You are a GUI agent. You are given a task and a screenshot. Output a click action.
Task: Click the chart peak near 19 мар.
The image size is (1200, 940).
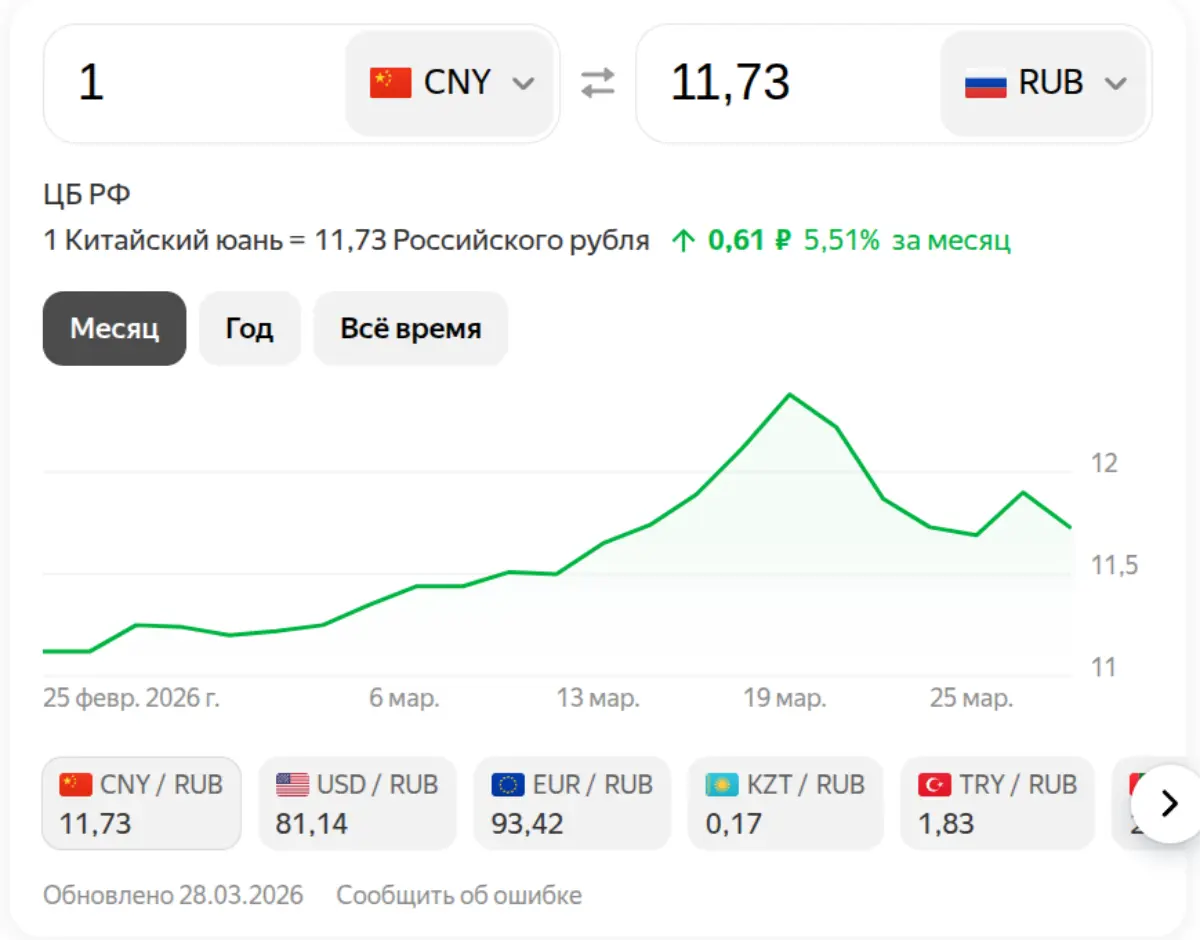coord(790,394)
